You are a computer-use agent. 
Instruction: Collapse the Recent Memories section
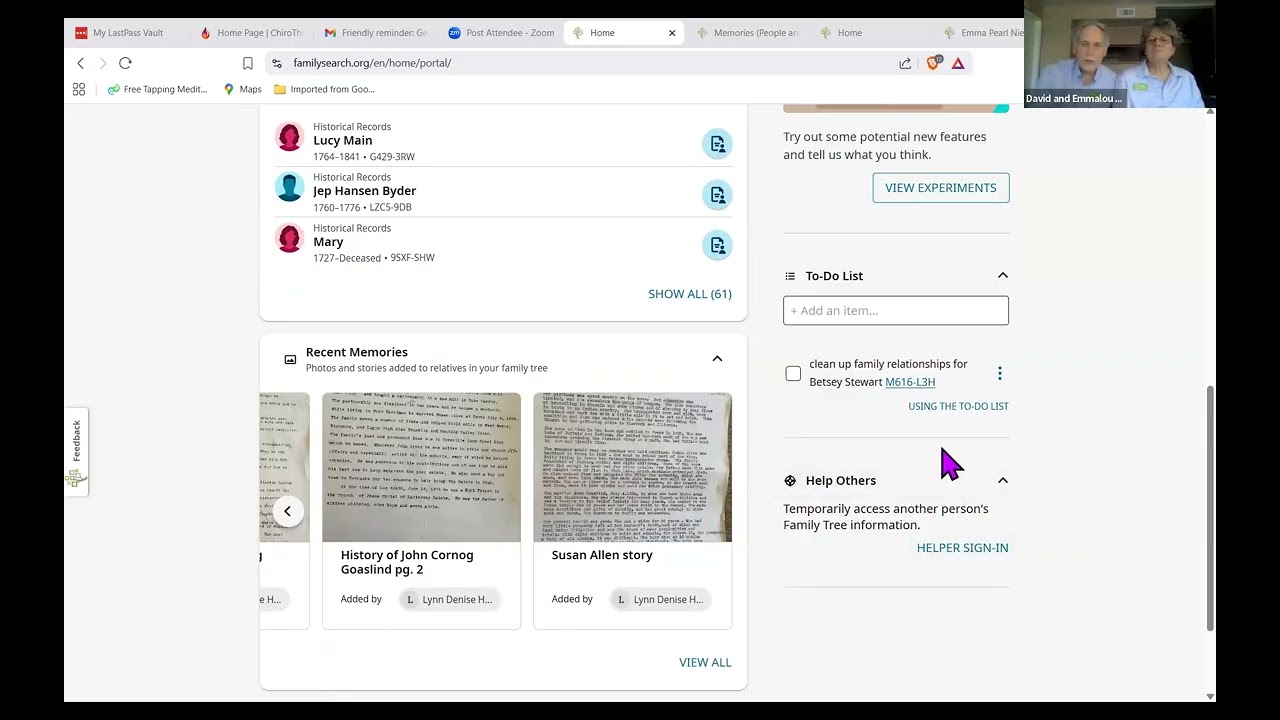tap(717, 359)
